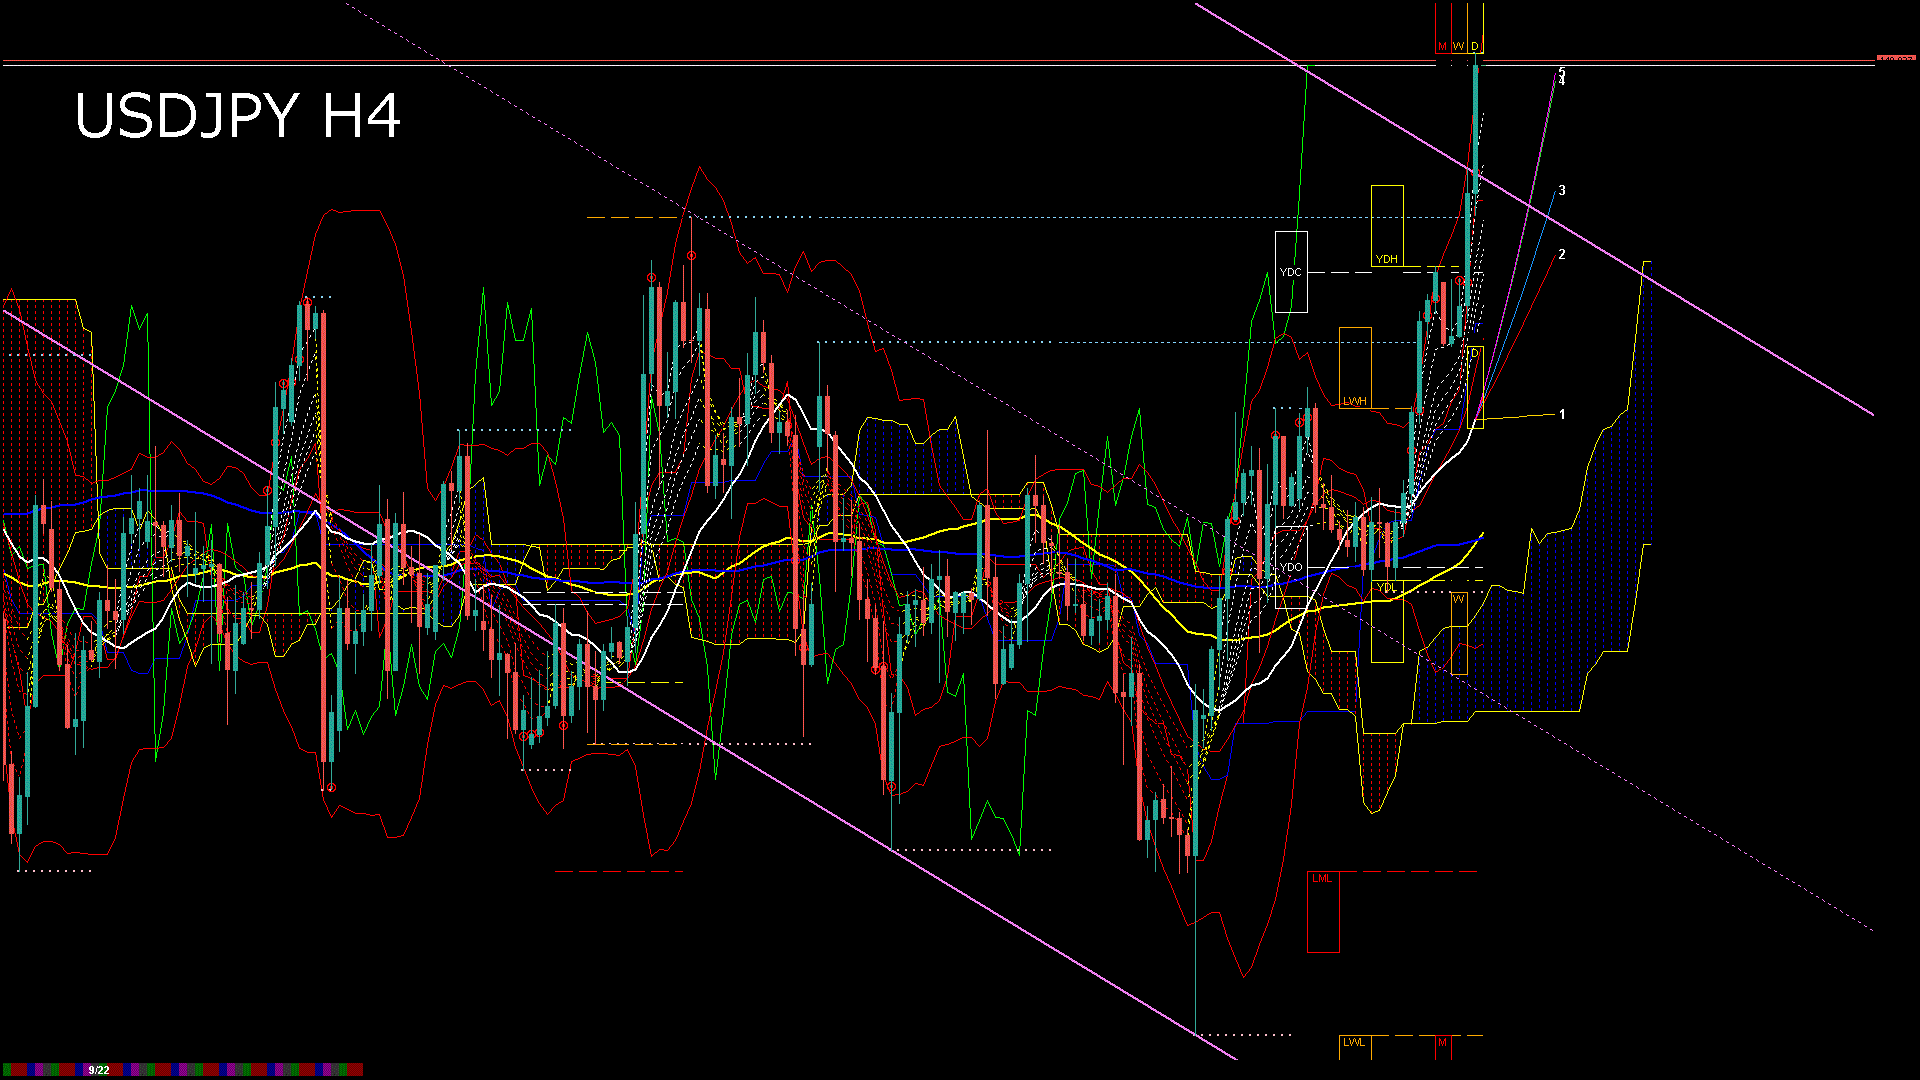The height and width of the screenshot is (1080, 1920).
Task: Click the orange W marker at top
Action: (x=1458, y=46)
